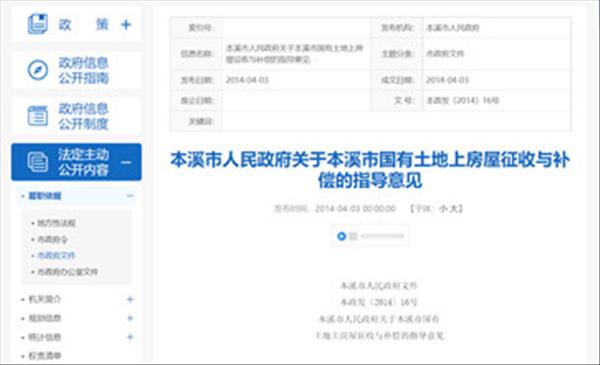Click 主题分类 value 市政府文件 in table
Screen dimensions: 600x365
pos(445,54)
